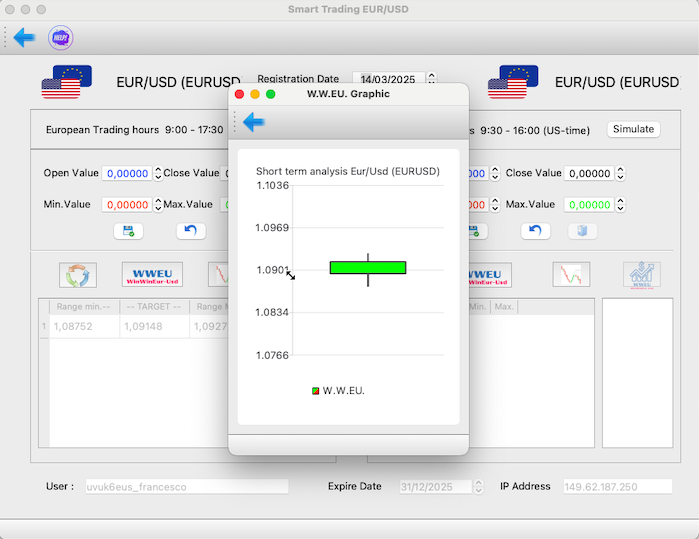Click back arrow in W.W.EU. Graphic window
Viewport: 699px width, 539px height.
click(254, 122)
